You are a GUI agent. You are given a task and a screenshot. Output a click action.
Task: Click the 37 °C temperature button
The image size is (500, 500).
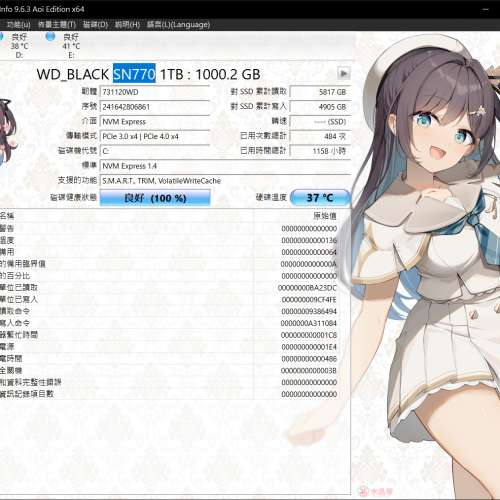[320, 198]
